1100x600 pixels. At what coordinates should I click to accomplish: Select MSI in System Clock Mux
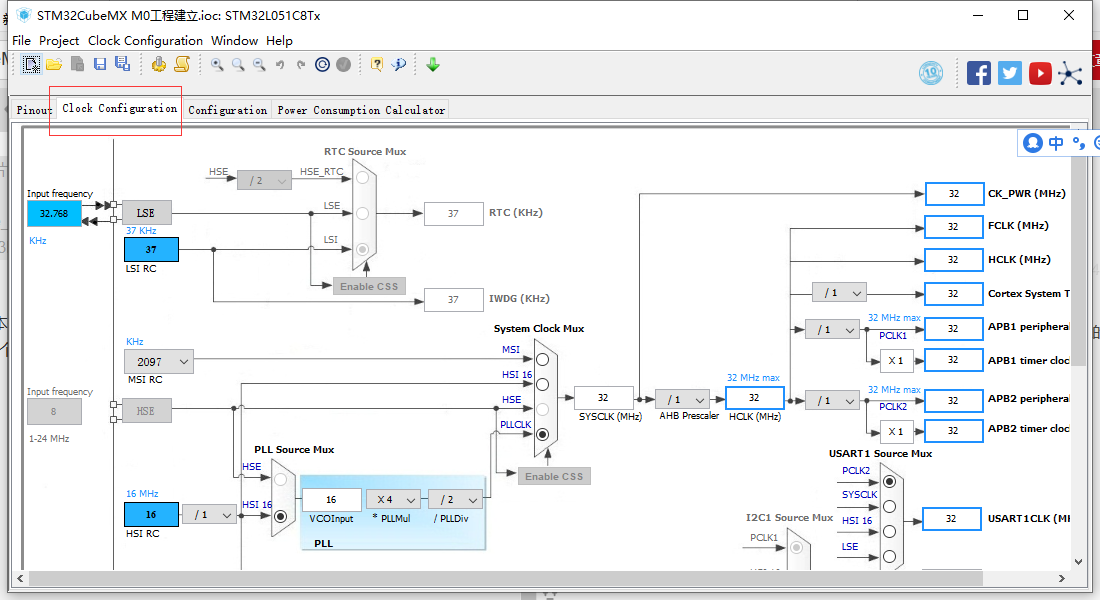point(542,360)
